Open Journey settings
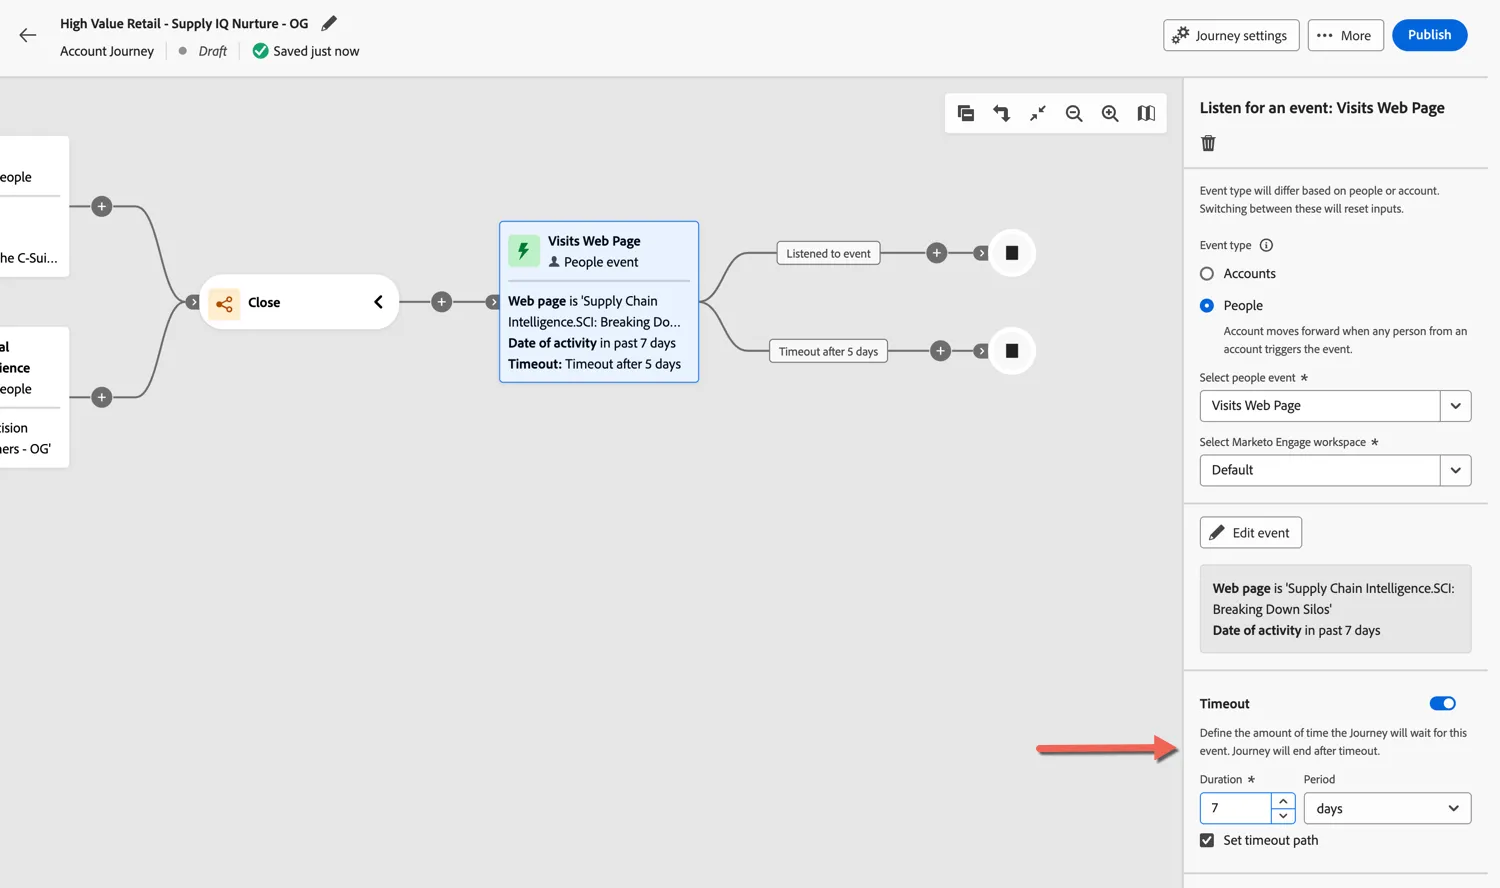Viewport: 1500px width, 888px height. (1231, 35)
